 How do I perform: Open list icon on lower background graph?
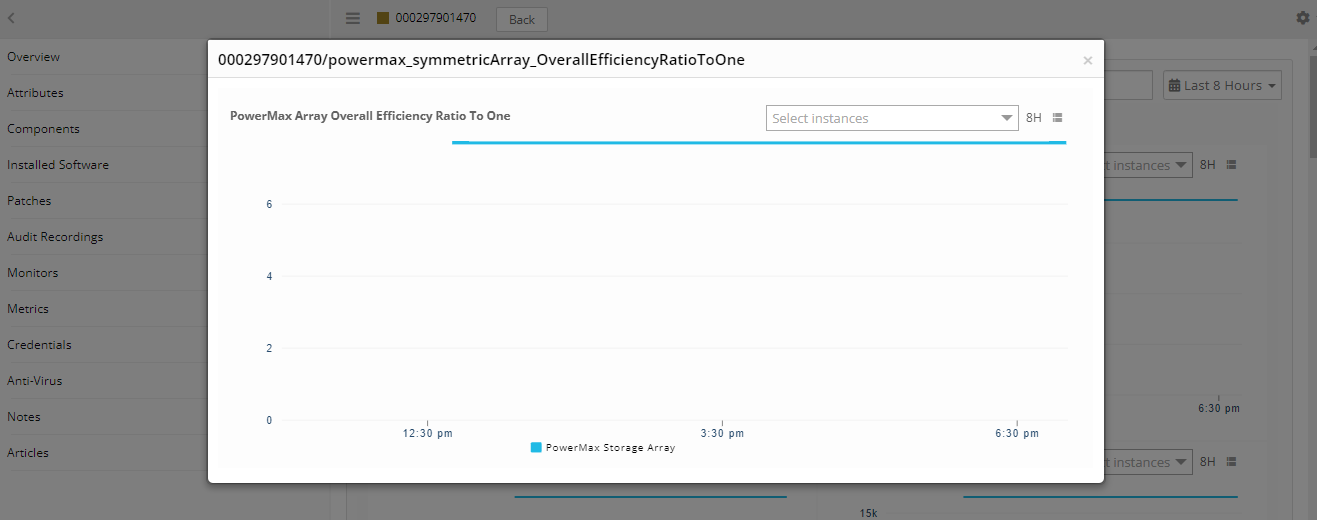click(x=1232, y=462)
